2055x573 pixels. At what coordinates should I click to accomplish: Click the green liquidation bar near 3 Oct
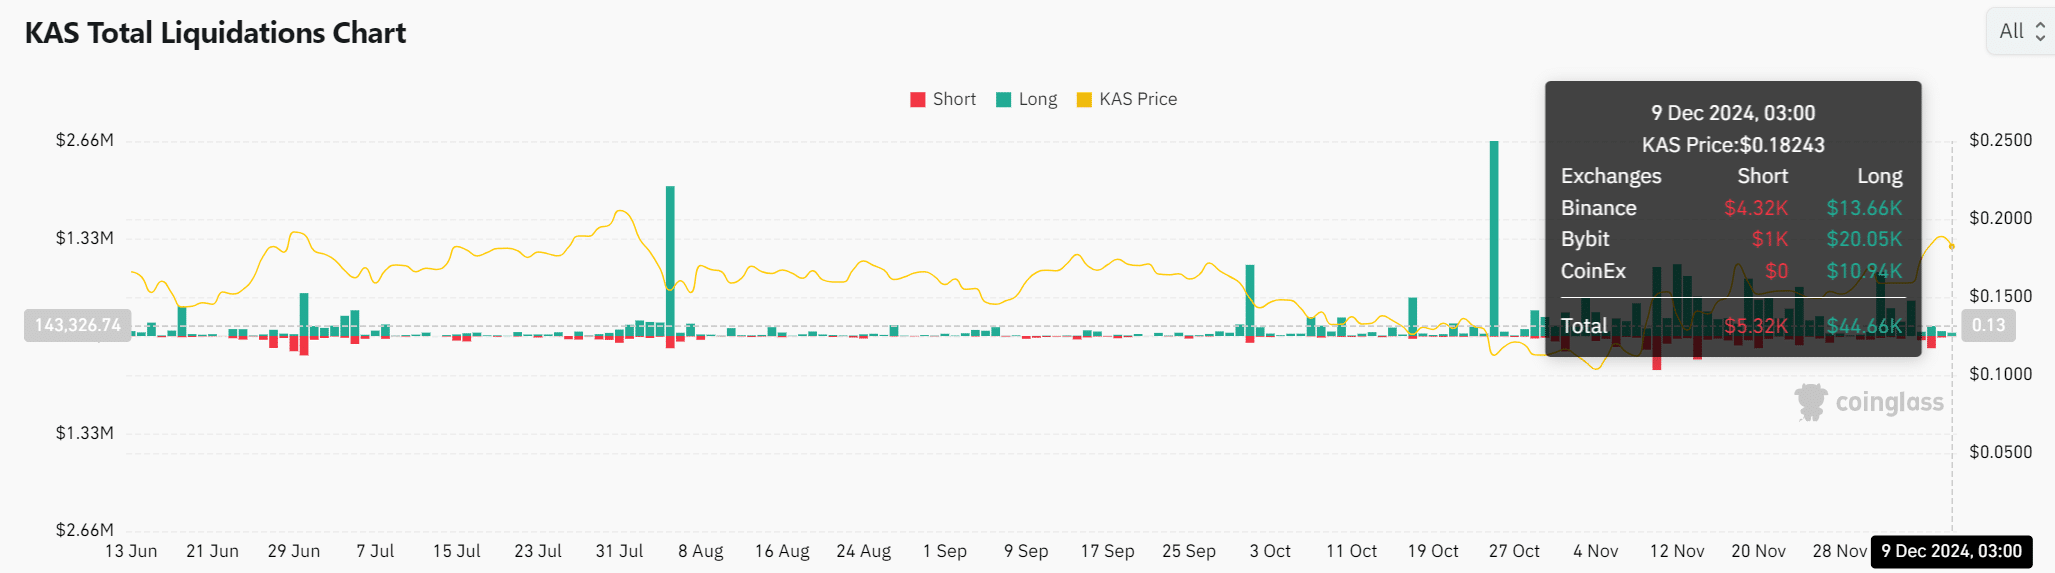[1250, 295]
